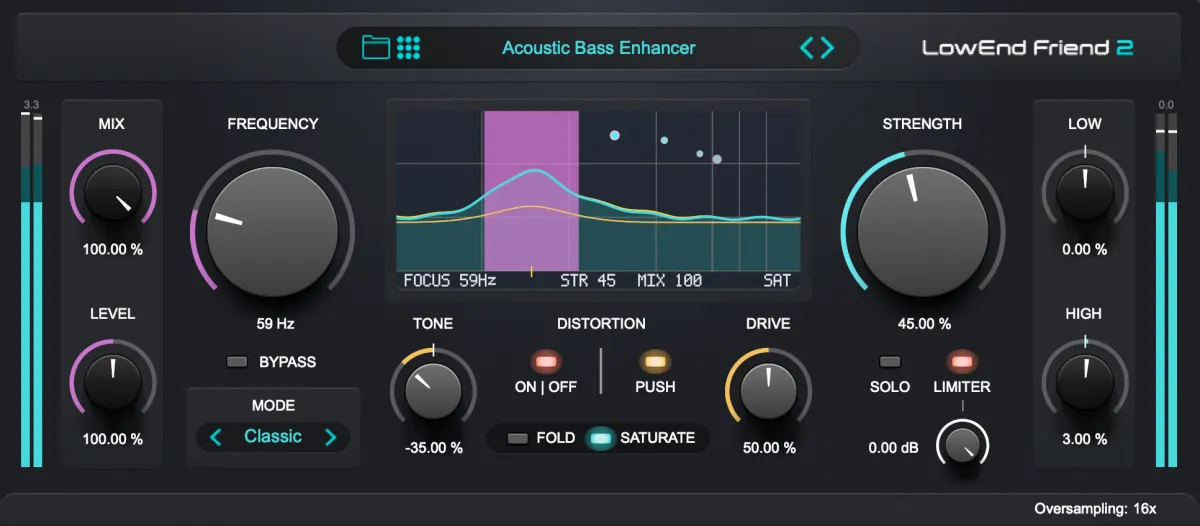Click the LOW value 0.00 %
Screen dimensions: 1200x526
[x=1085, y=249]
